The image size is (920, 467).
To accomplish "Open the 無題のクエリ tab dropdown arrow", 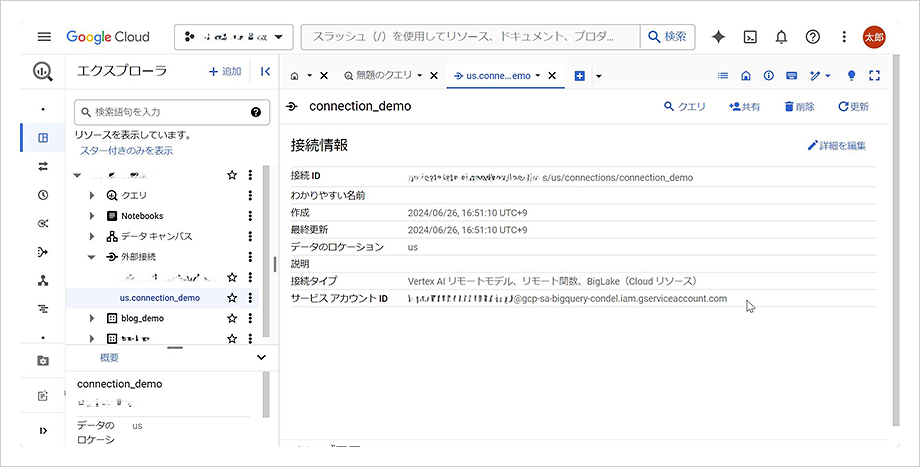I will point(420,76).
